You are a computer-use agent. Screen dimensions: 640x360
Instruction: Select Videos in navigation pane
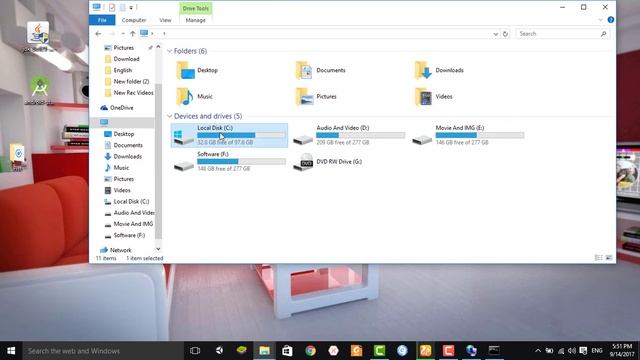pyautogui.click(x=122, y=190)
